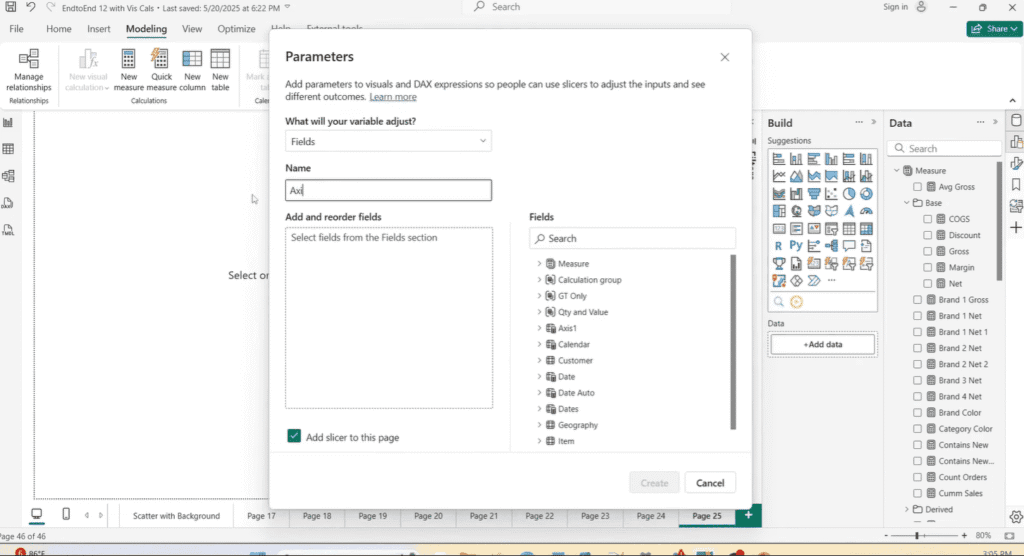Open the 'What will your variable adjust' dropdown

(388, 141)
